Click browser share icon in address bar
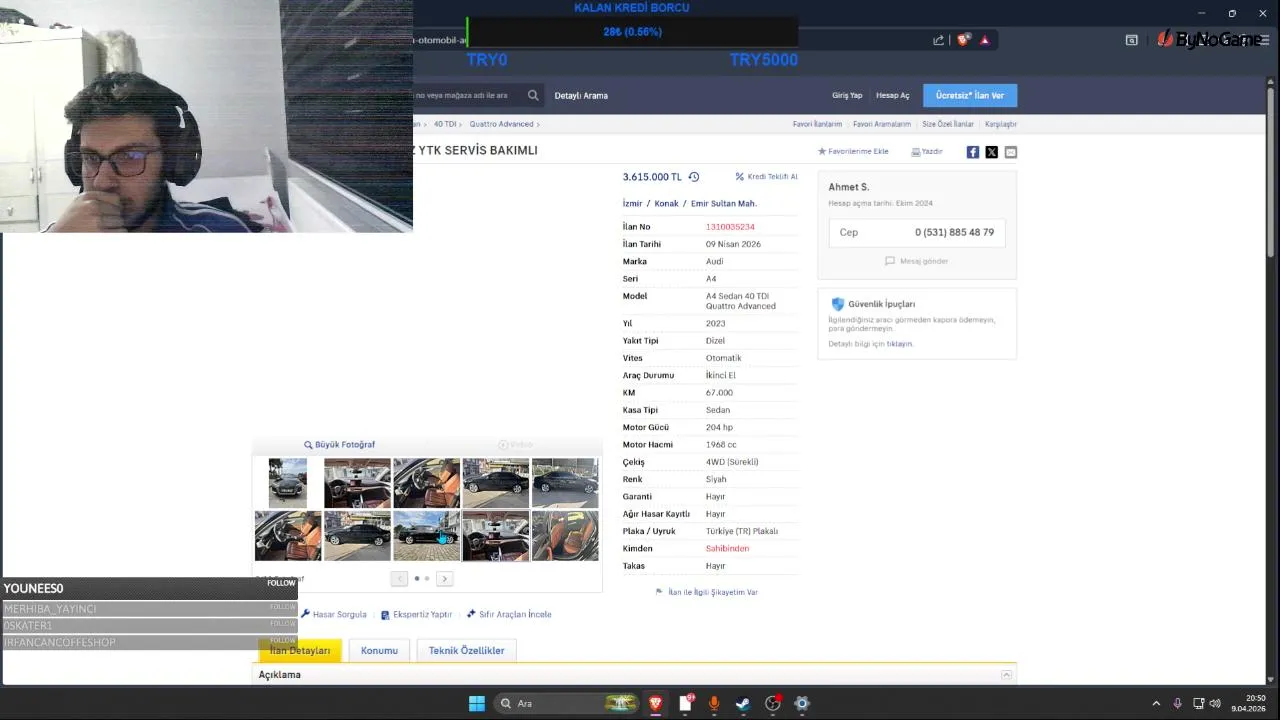The height and width of the screenshot is (720, 1280). pos(938,40)
